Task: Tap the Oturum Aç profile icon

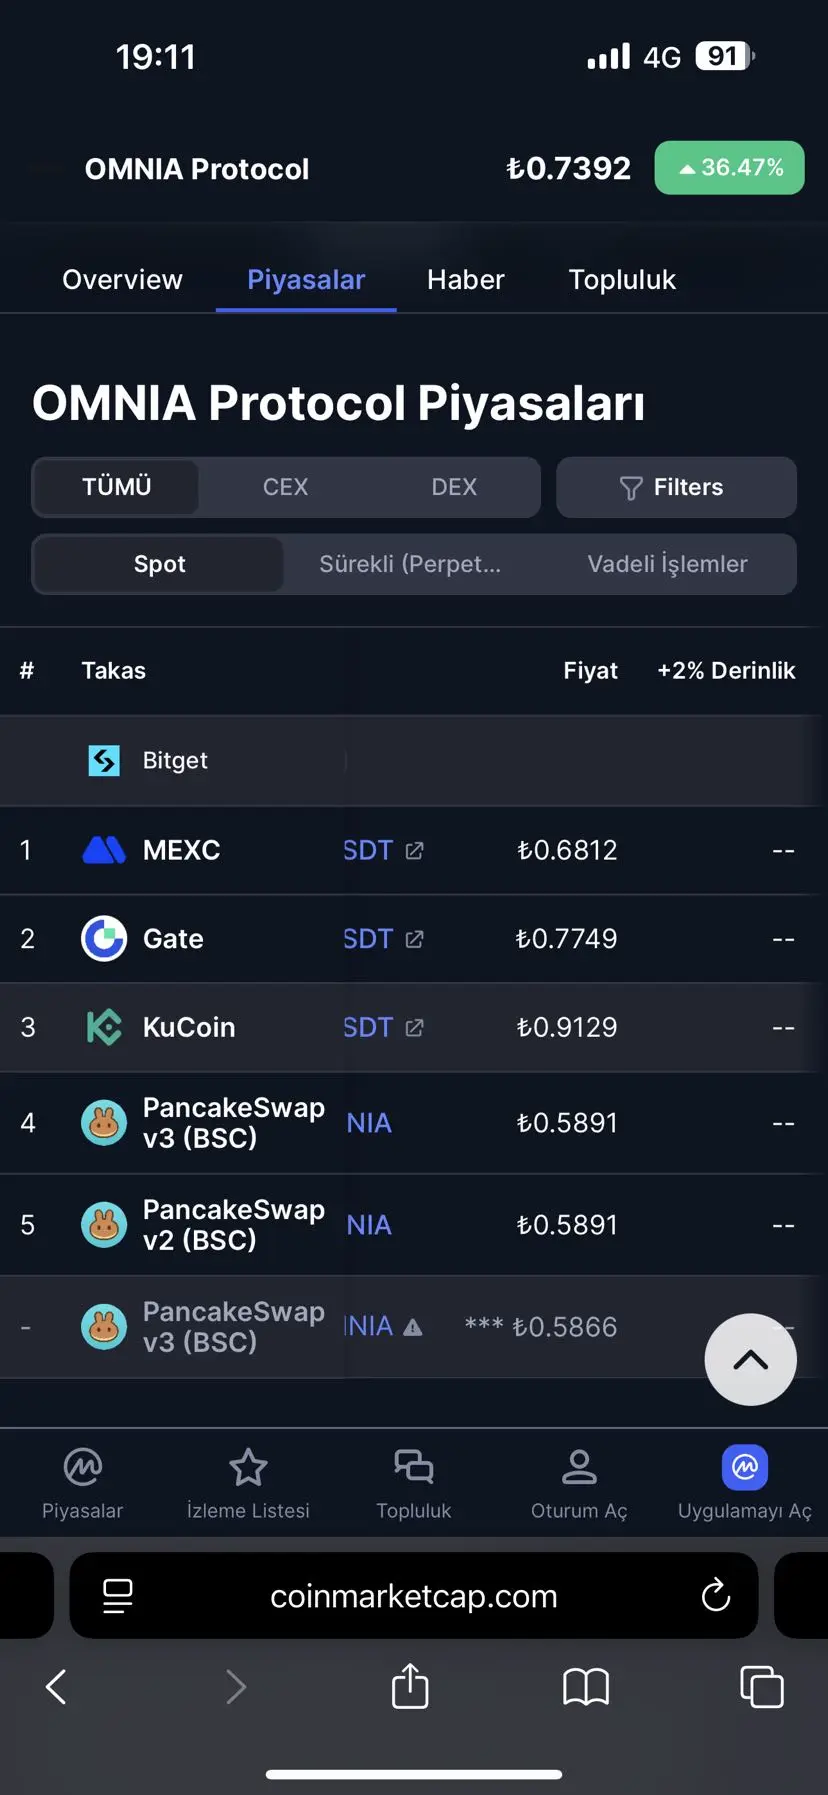Action: pyautogui.click(x=579, y=1467)
